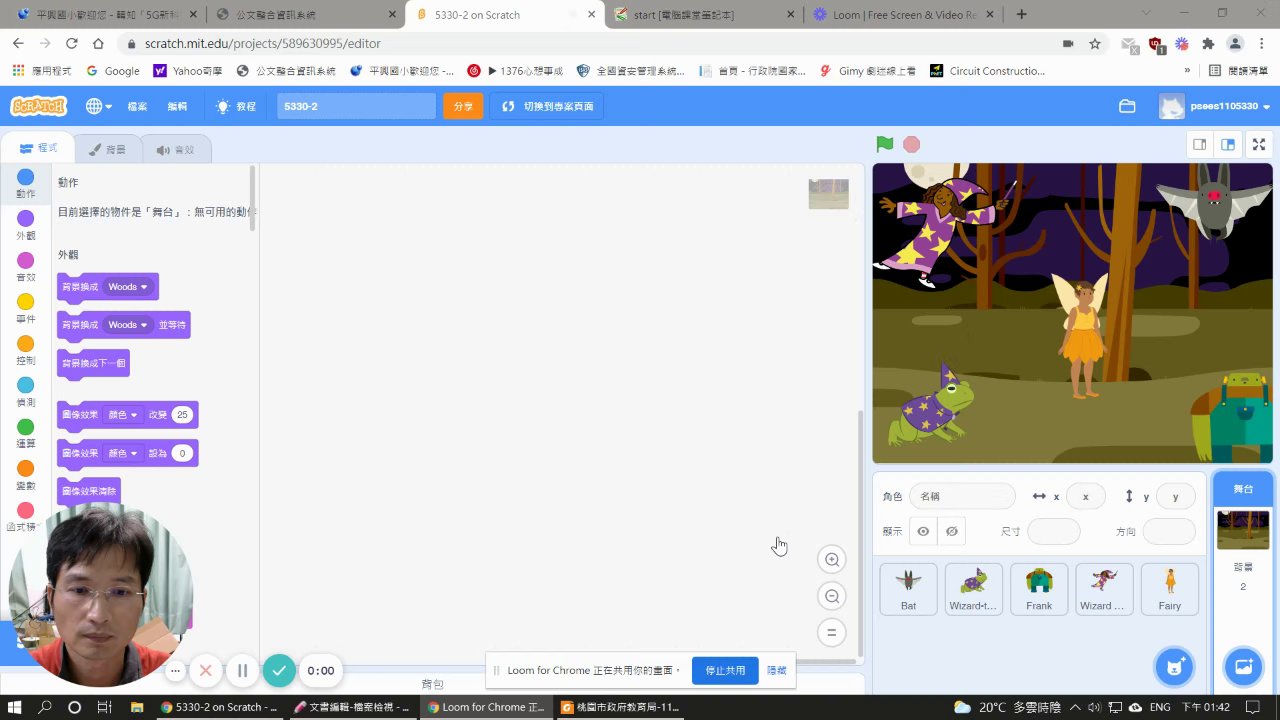Pause the Loom recording

coord(242,670)
